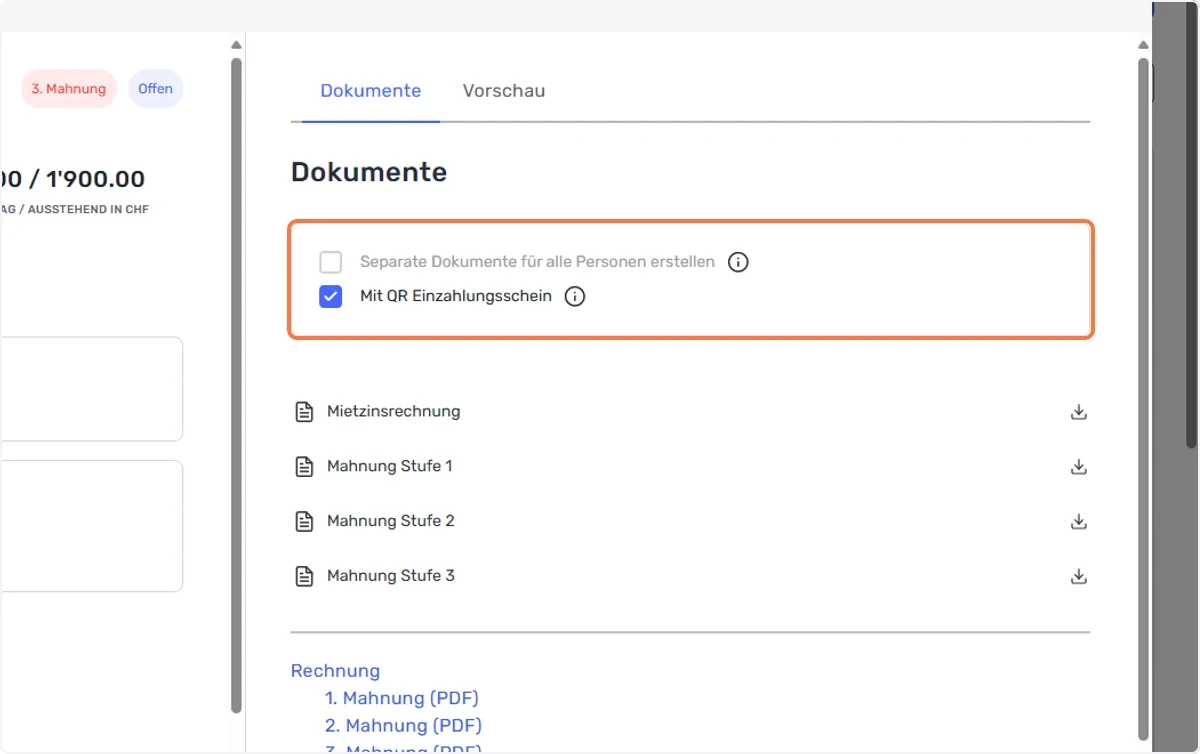Download the Mahnung Stufe 3 document
This screenshot has height=754, width=1200.
point(1078,577)
